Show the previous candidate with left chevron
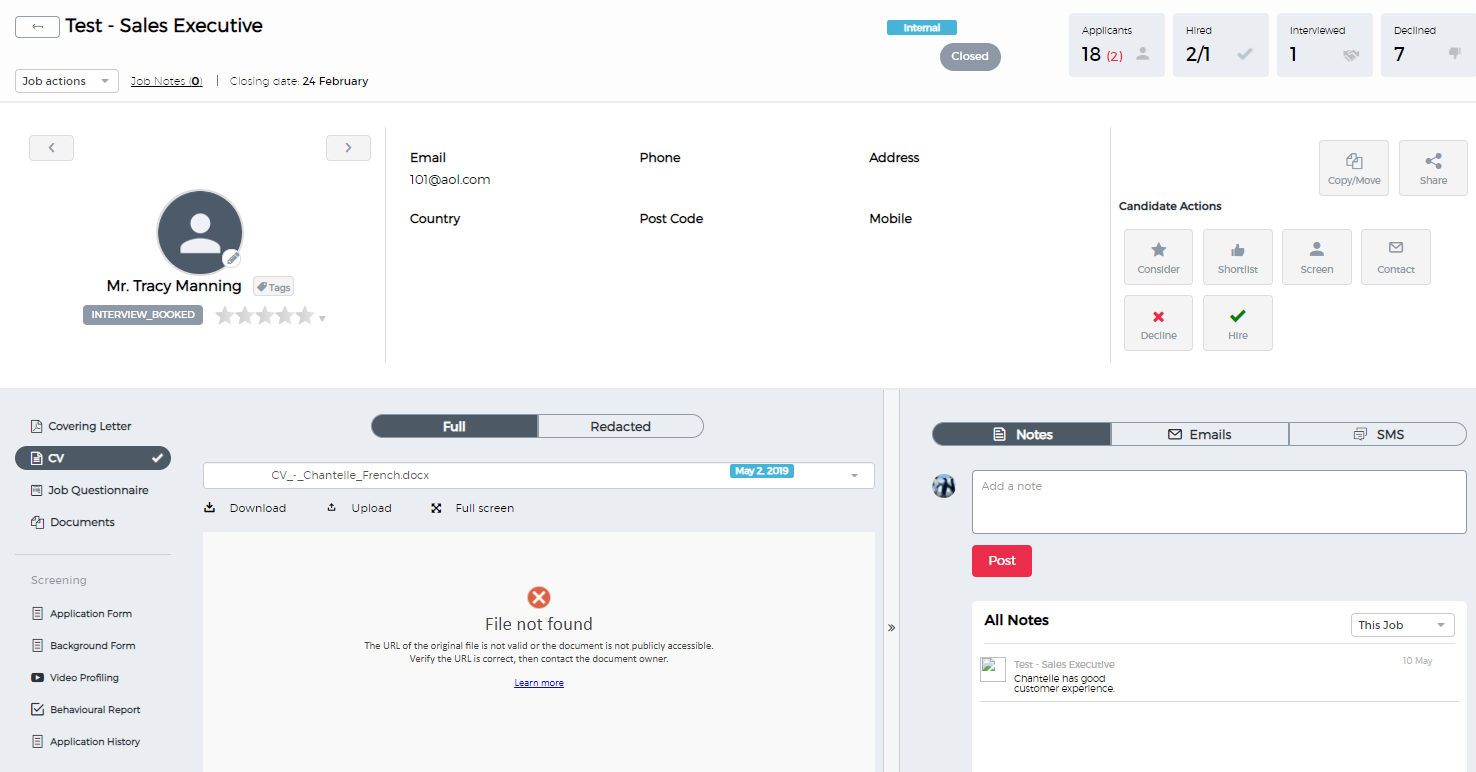 click(51, 148)
